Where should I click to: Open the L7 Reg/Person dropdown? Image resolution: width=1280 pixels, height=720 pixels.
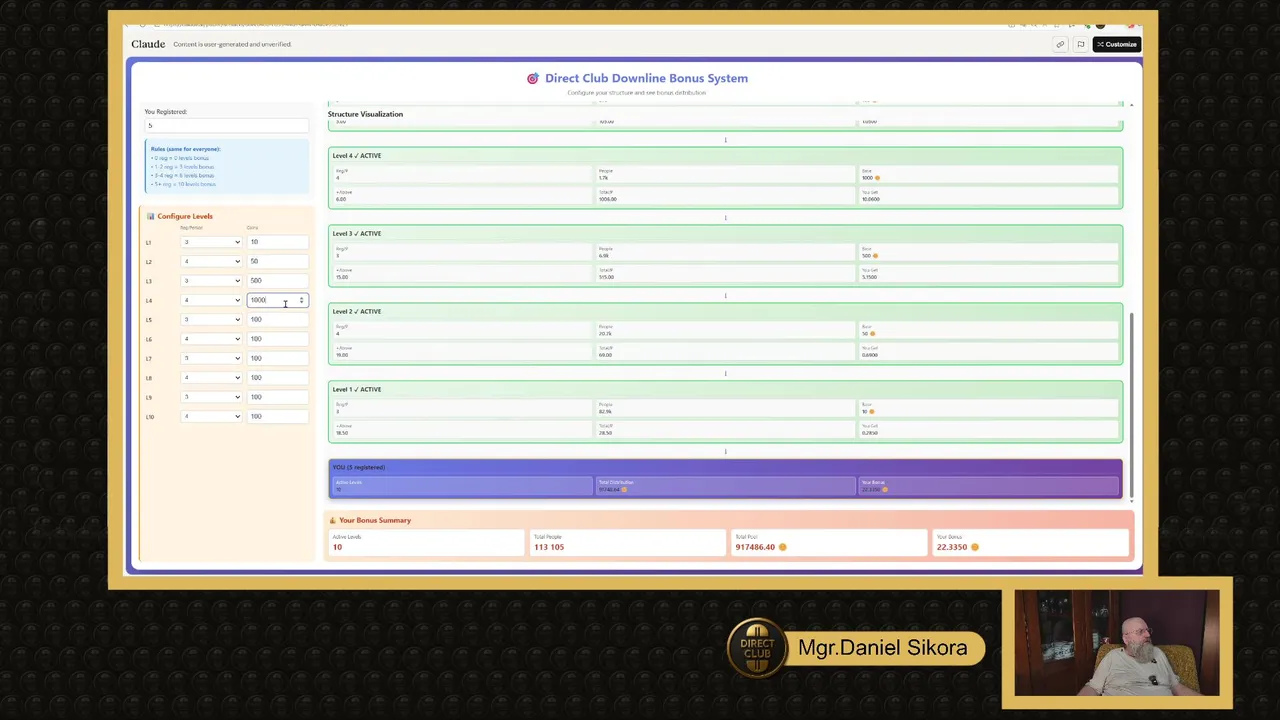coord(211,358)
